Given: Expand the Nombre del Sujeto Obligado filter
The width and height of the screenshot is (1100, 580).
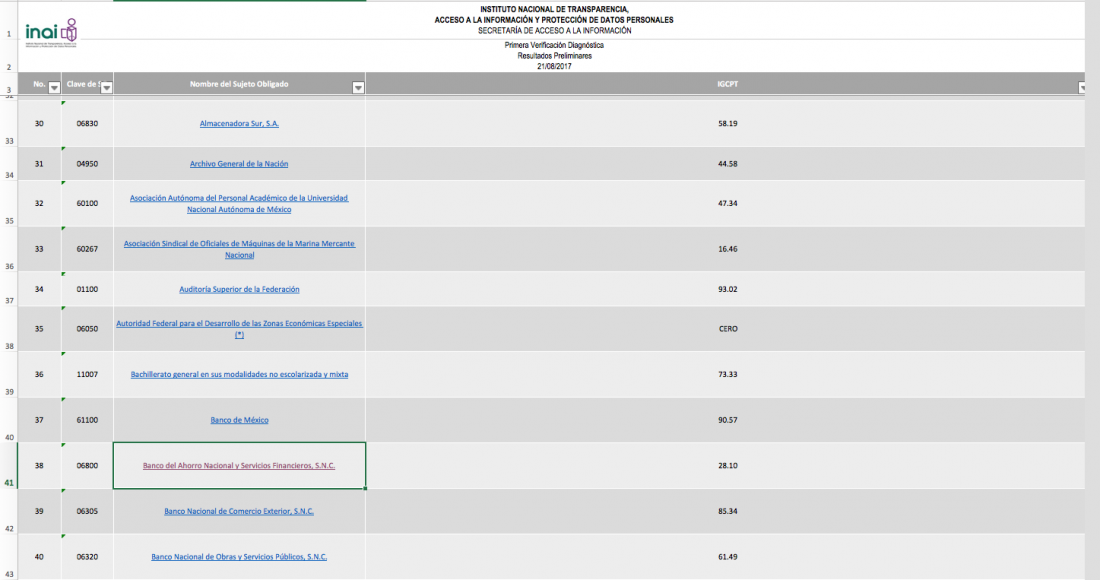Looking at the screenshot, I should pyautogui.click(x=358, y=88).
